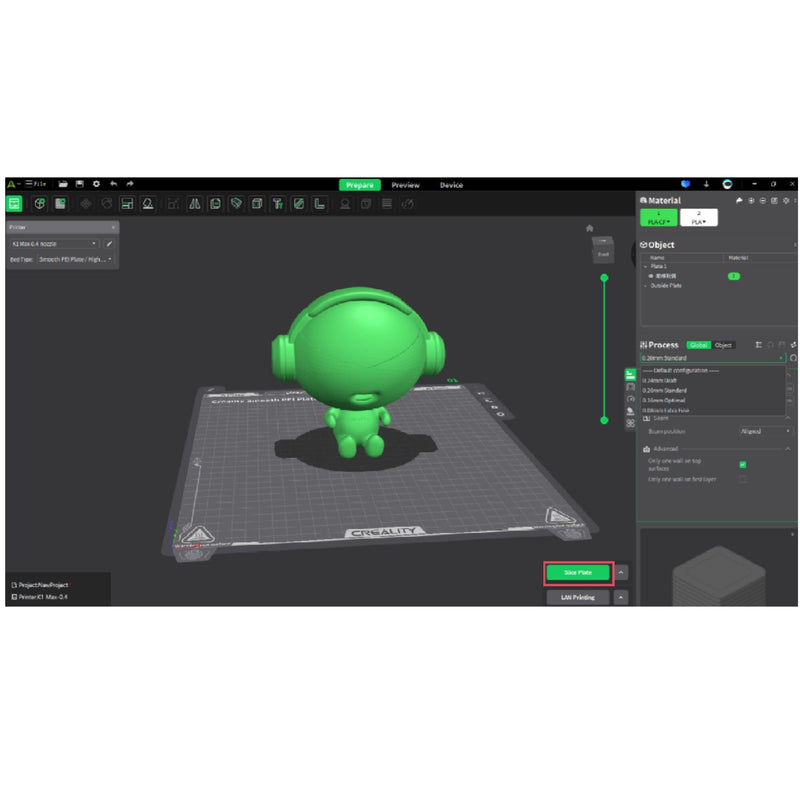Select the Prepare workspace icon at top left
800x800 pixels.
click(x=14, y=202)
